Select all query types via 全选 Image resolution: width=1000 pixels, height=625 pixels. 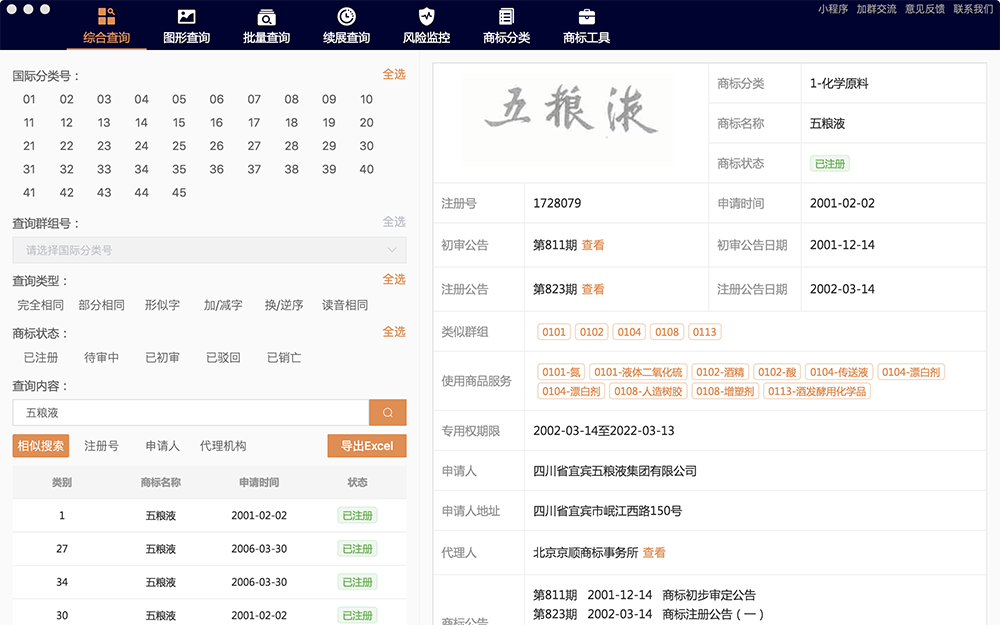click(x=394, y=279)
